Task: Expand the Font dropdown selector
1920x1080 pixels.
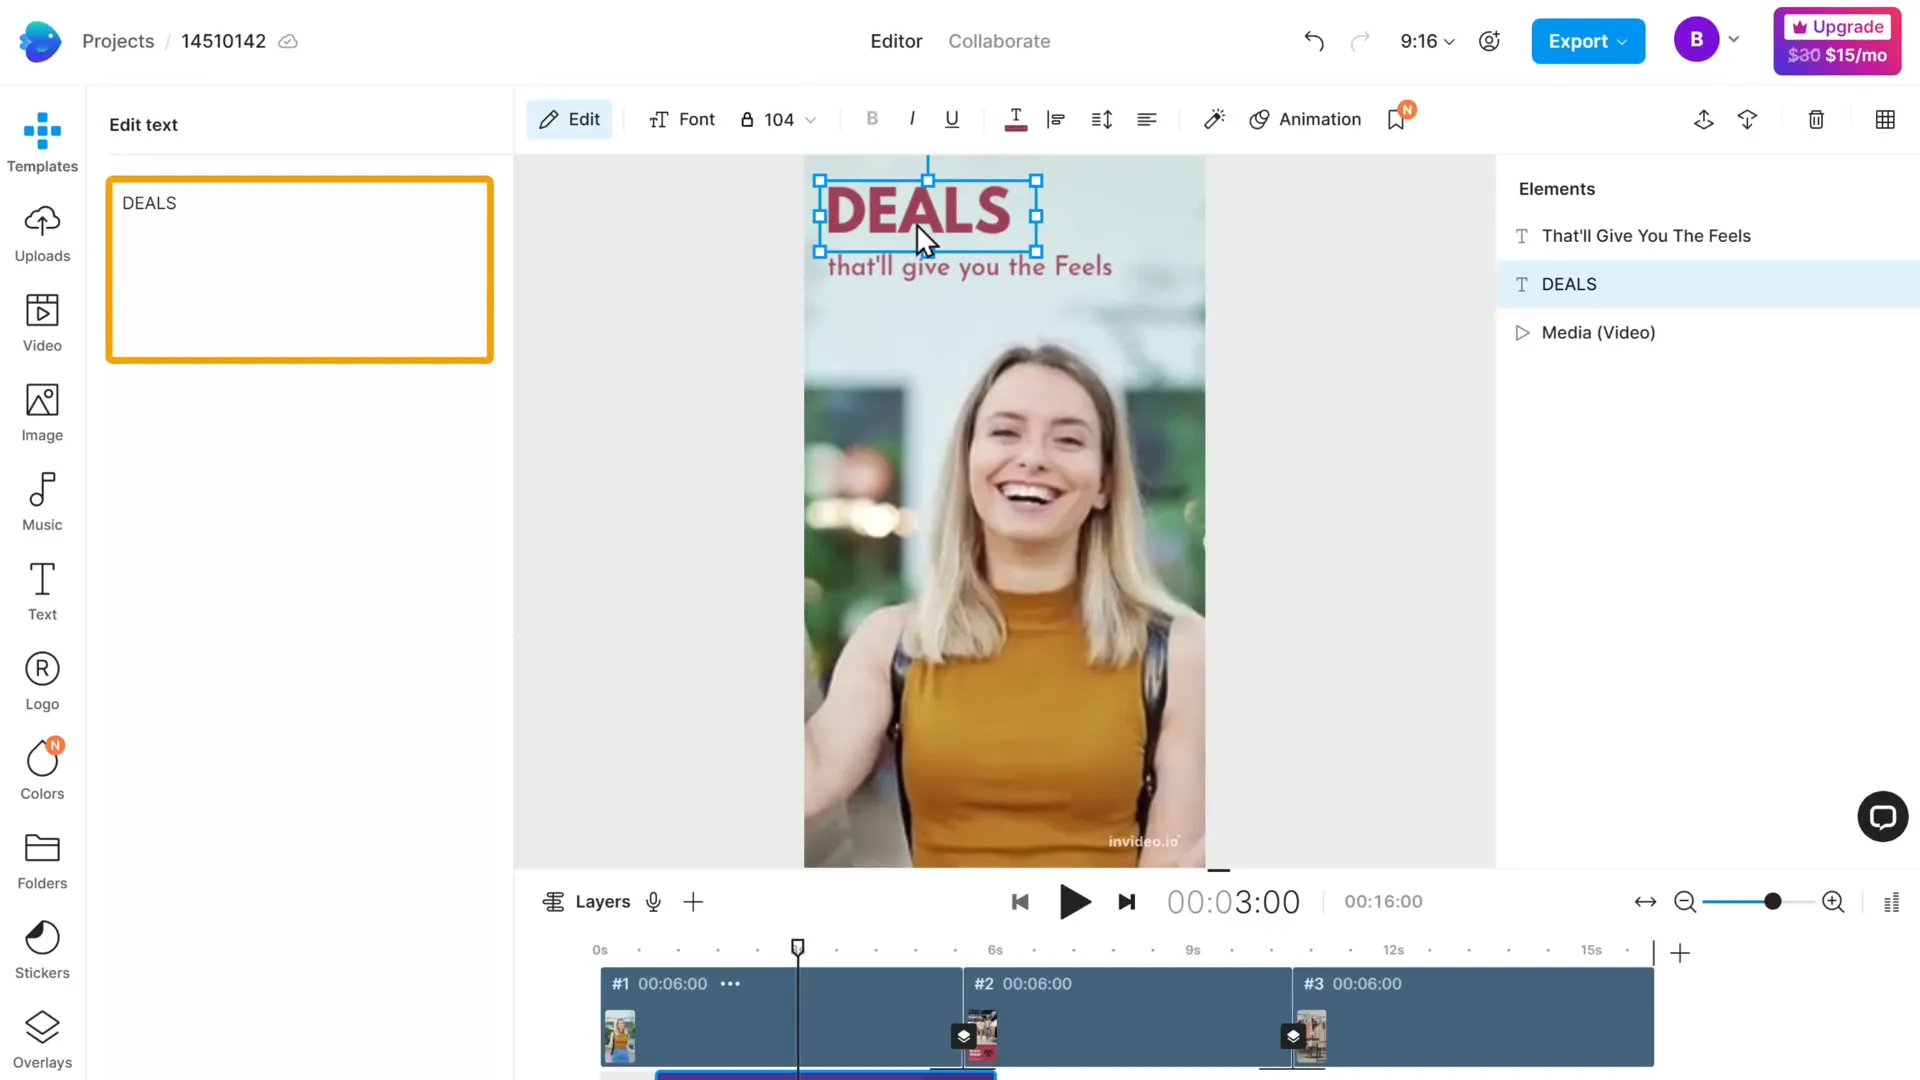Action: pyautogui.click(x=683, y=119)
